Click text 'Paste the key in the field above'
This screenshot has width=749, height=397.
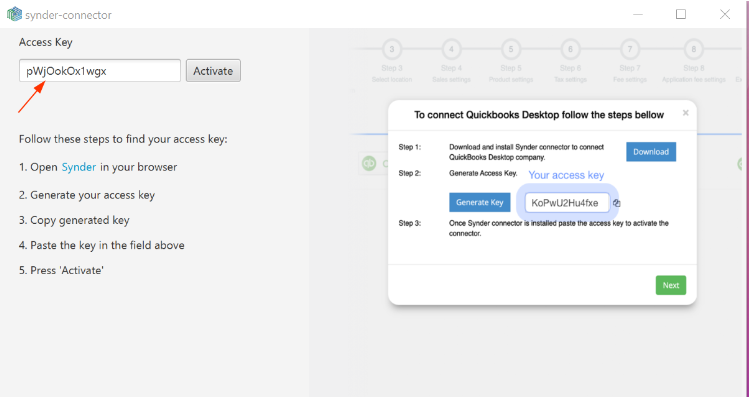point(107,246)
